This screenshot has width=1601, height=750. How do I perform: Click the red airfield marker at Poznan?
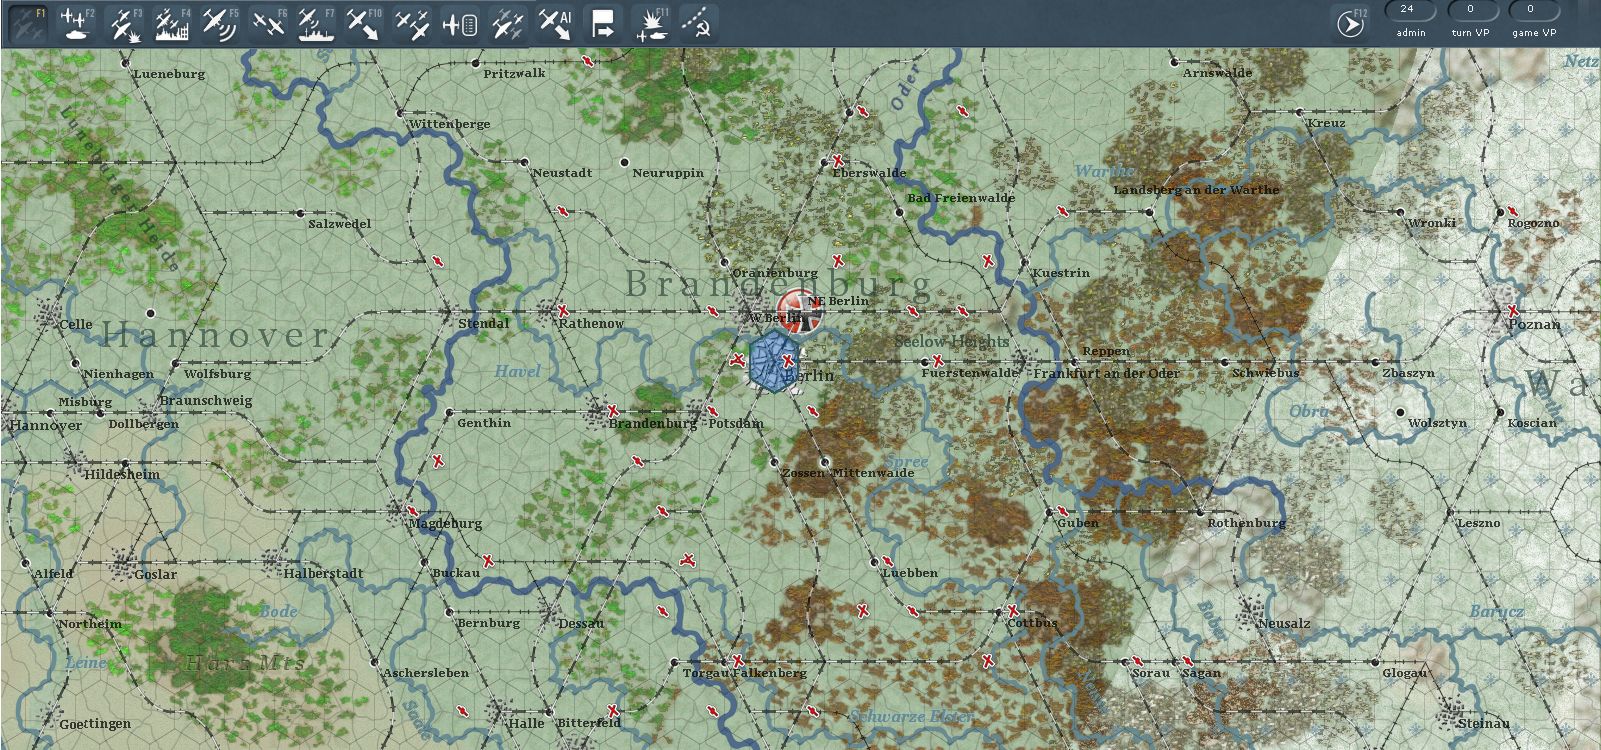[1513, 311]
